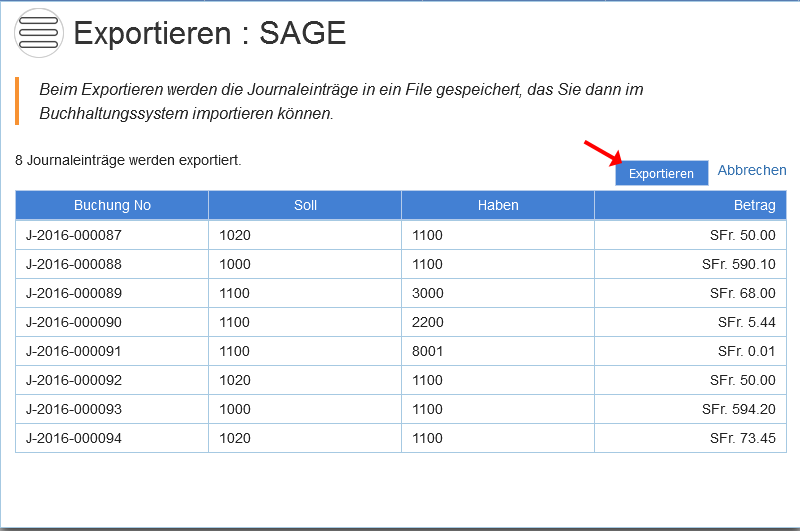The image size is (800, 531).
Task: Click the Betrag column header
Action: coord(690,205)
